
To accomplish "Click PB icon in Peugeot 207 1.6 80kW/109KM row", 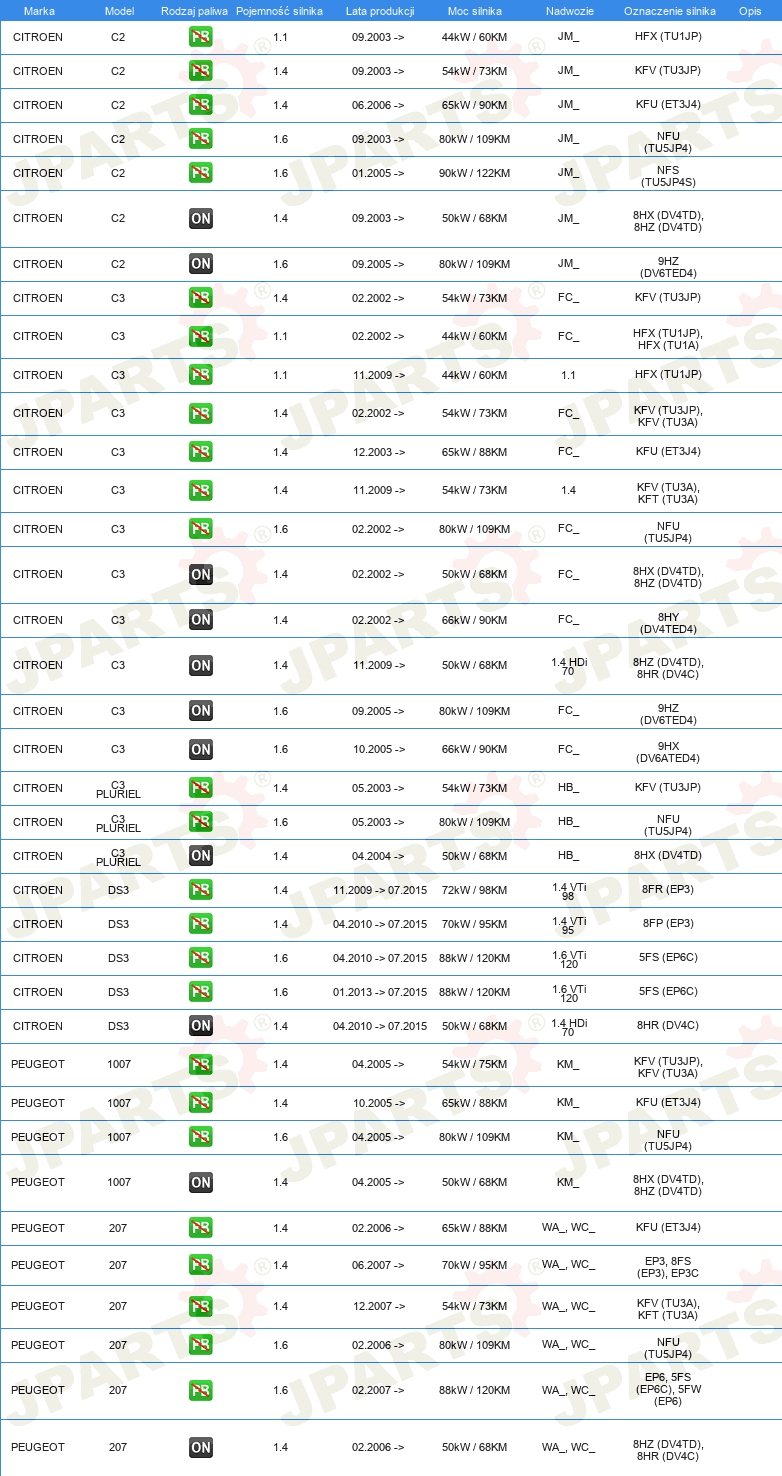I will 201,1345.
